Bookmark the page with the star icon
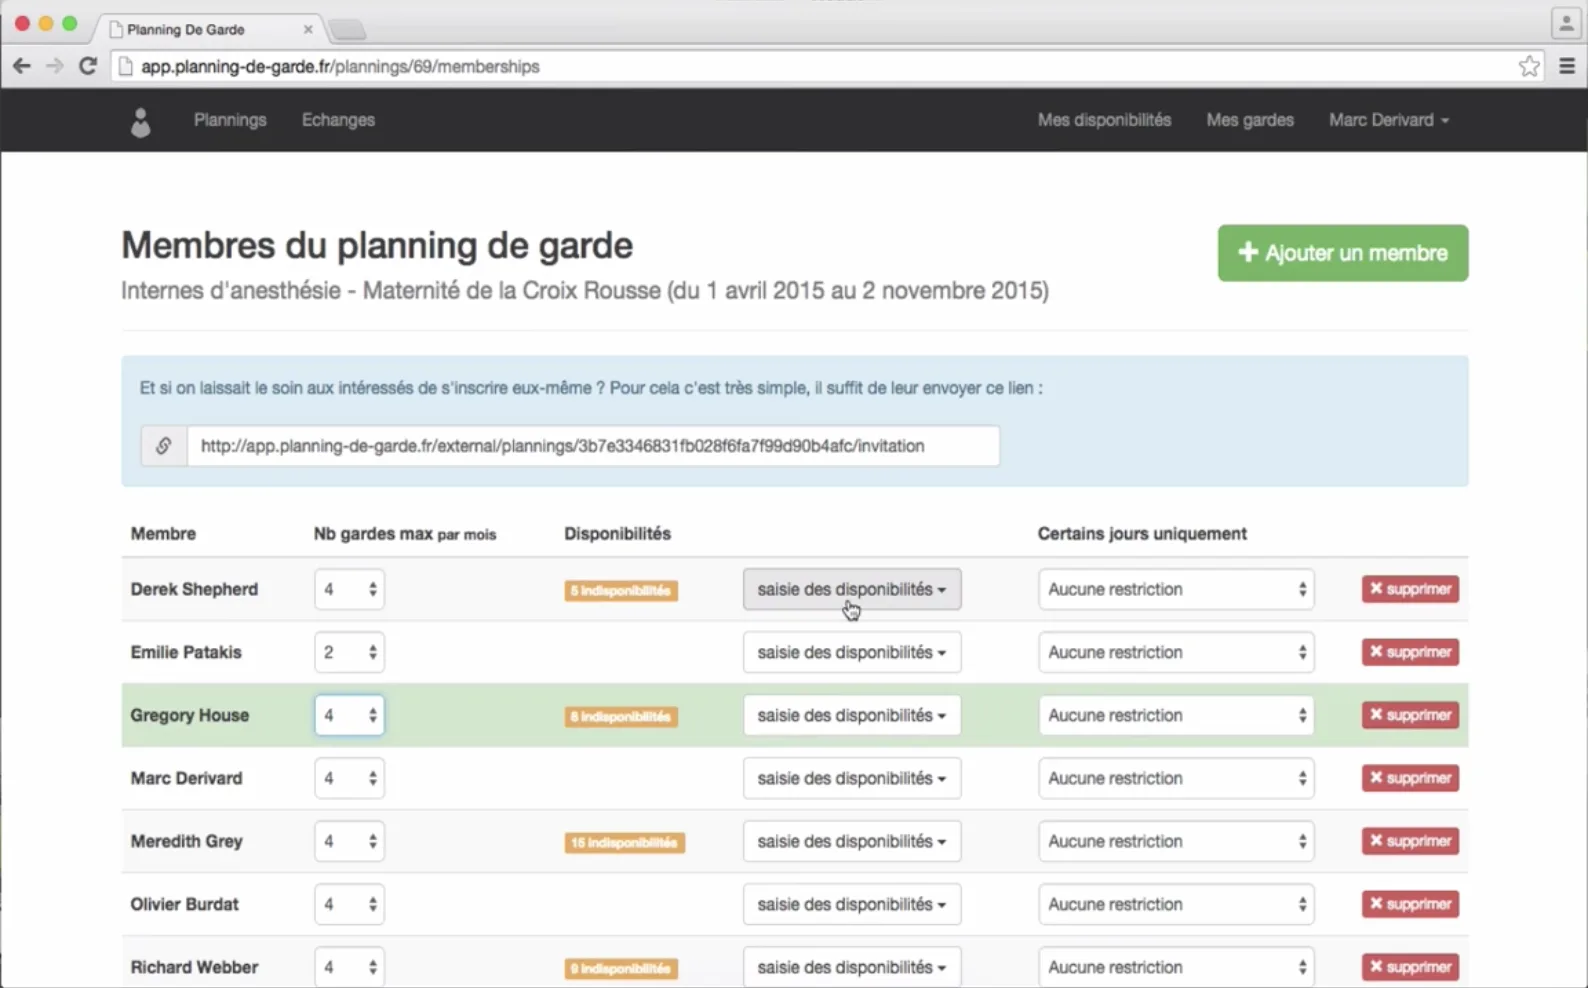Viewport: 1588px width, 988px height. [x=1529, y=66]
